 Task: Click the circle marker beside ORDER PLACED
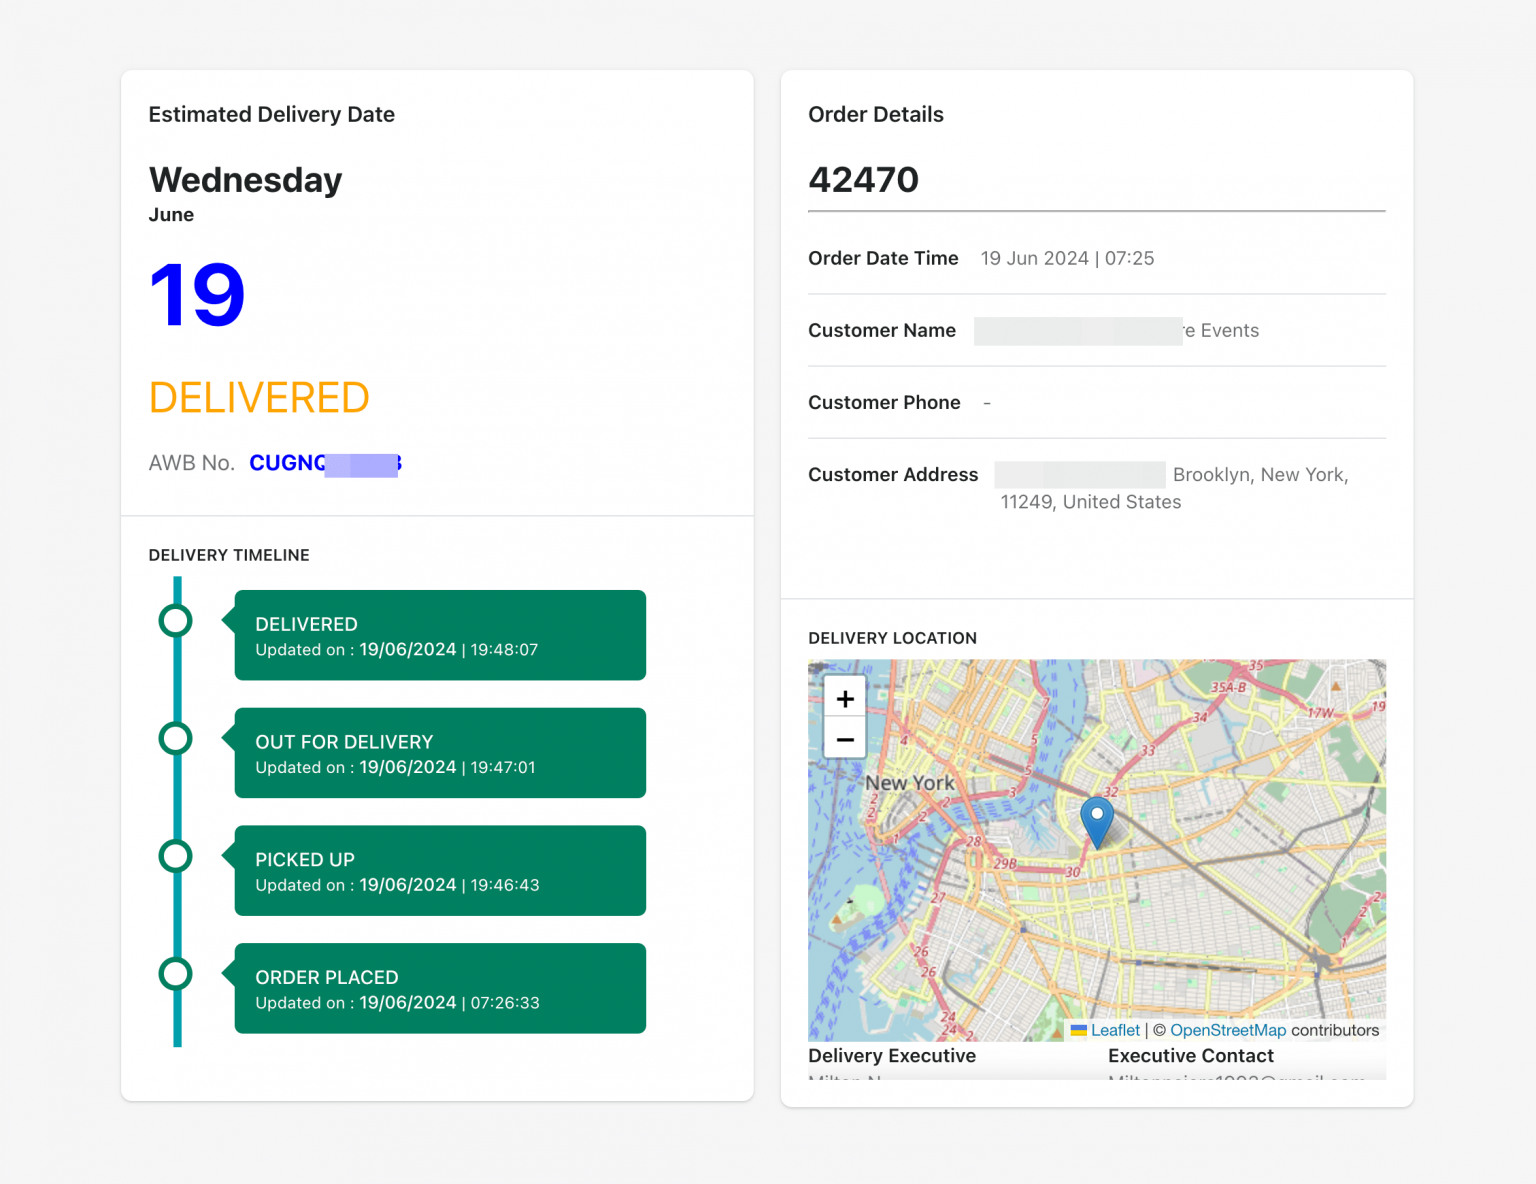pyautogui.click(x=176, y=974)
